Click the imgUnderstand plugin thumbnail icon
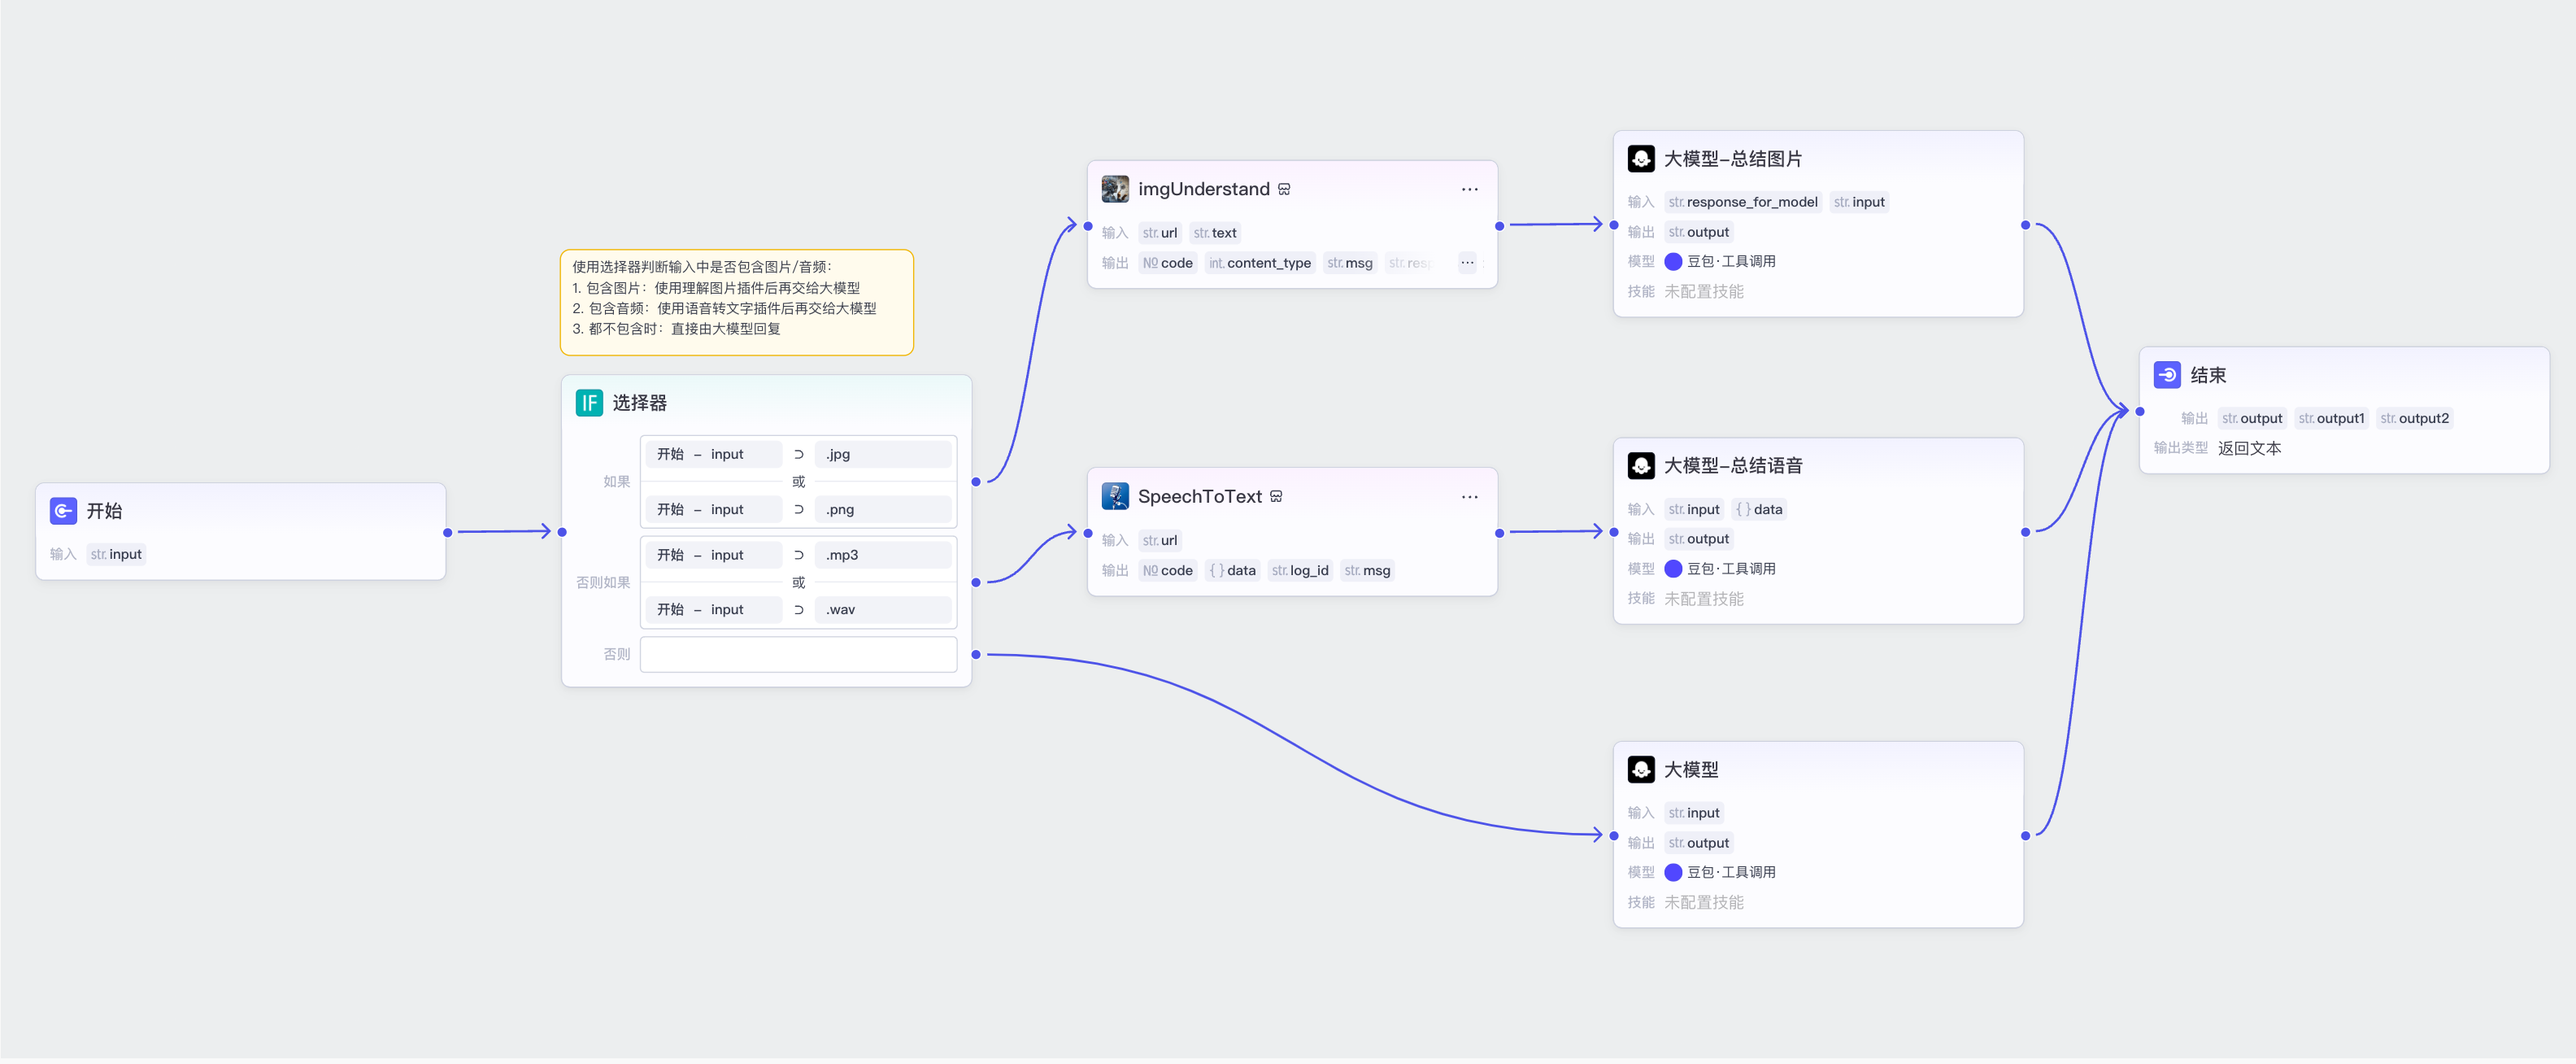Image resolution: width=2576 pixels, height=1064 pixels. click(x=1115, y=189)
